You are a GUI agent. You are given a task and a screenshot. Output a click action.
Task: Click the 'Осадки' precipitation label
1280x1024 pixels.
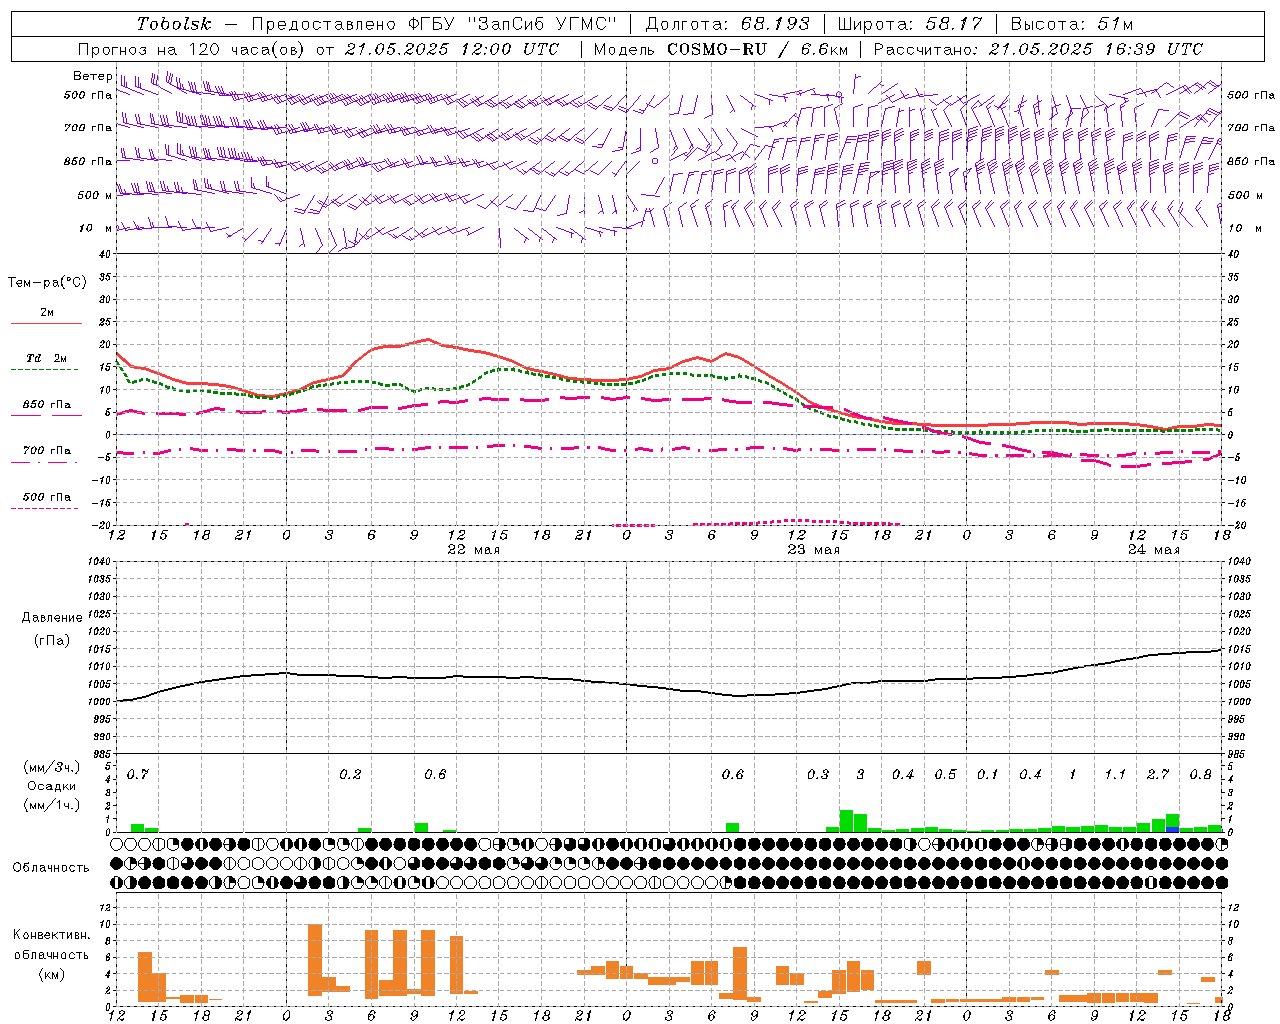[x=52, y=786]
